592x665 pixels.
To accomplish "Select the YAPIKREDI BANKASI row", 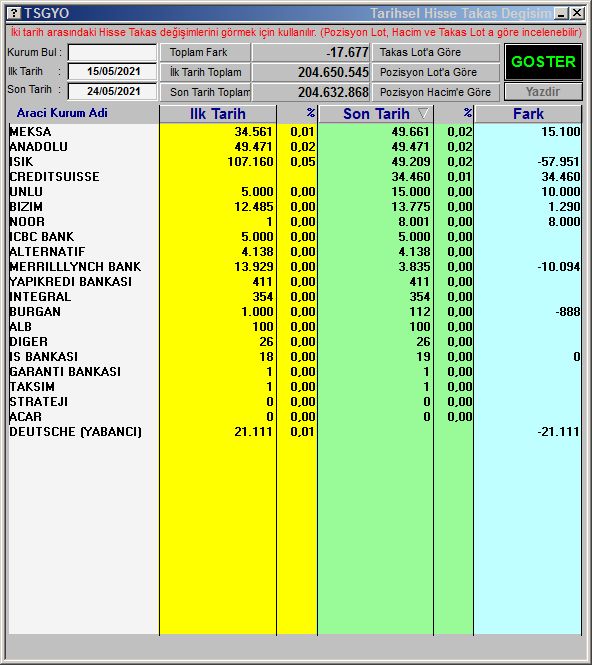I will pyautogui.click(x=295, y=282).
